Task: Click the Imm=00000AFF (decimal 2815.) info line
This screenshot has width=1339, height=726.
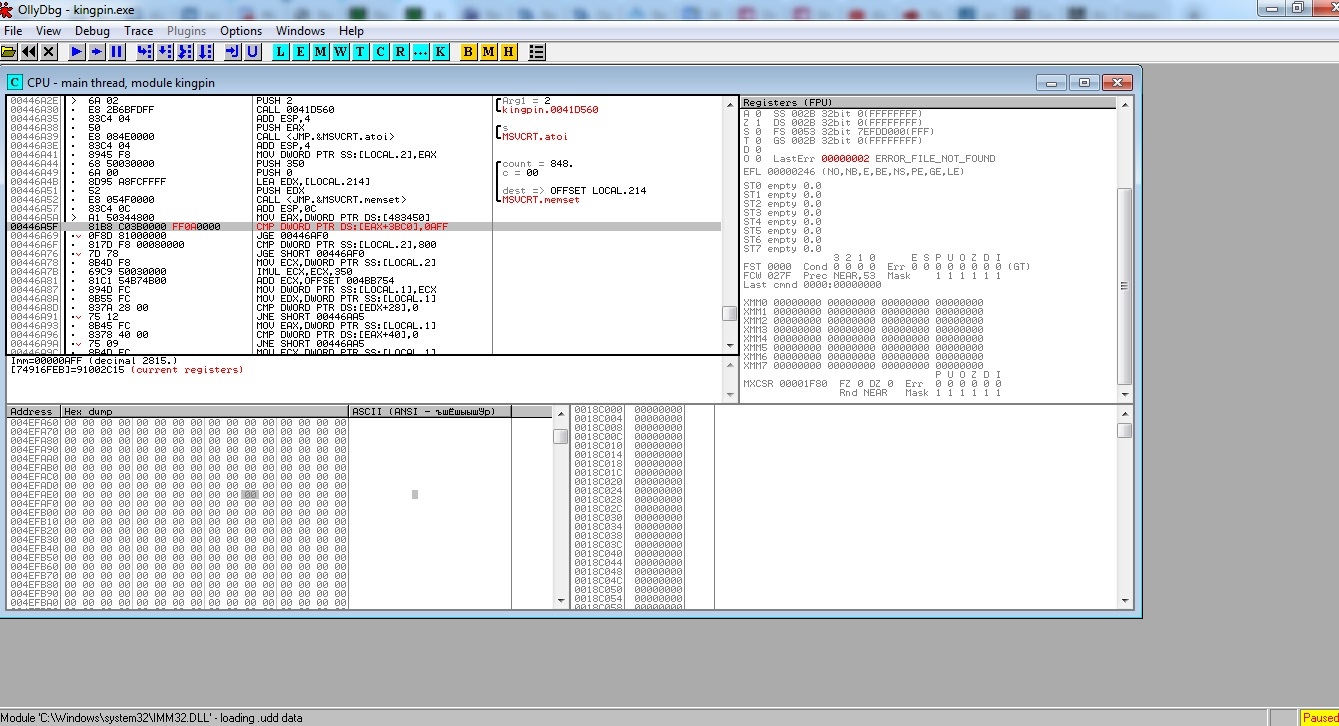Action: (x=93, y=361)
